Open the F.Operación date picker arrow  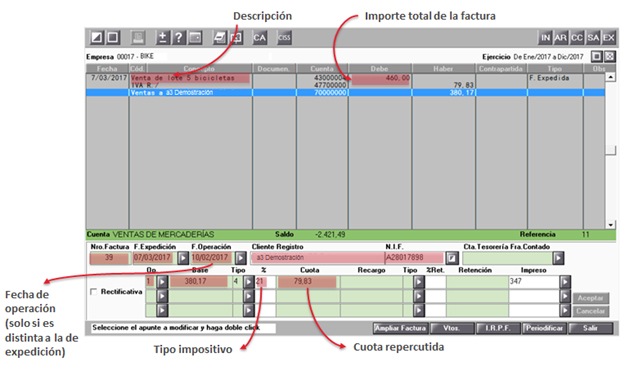tap(241, 258)
